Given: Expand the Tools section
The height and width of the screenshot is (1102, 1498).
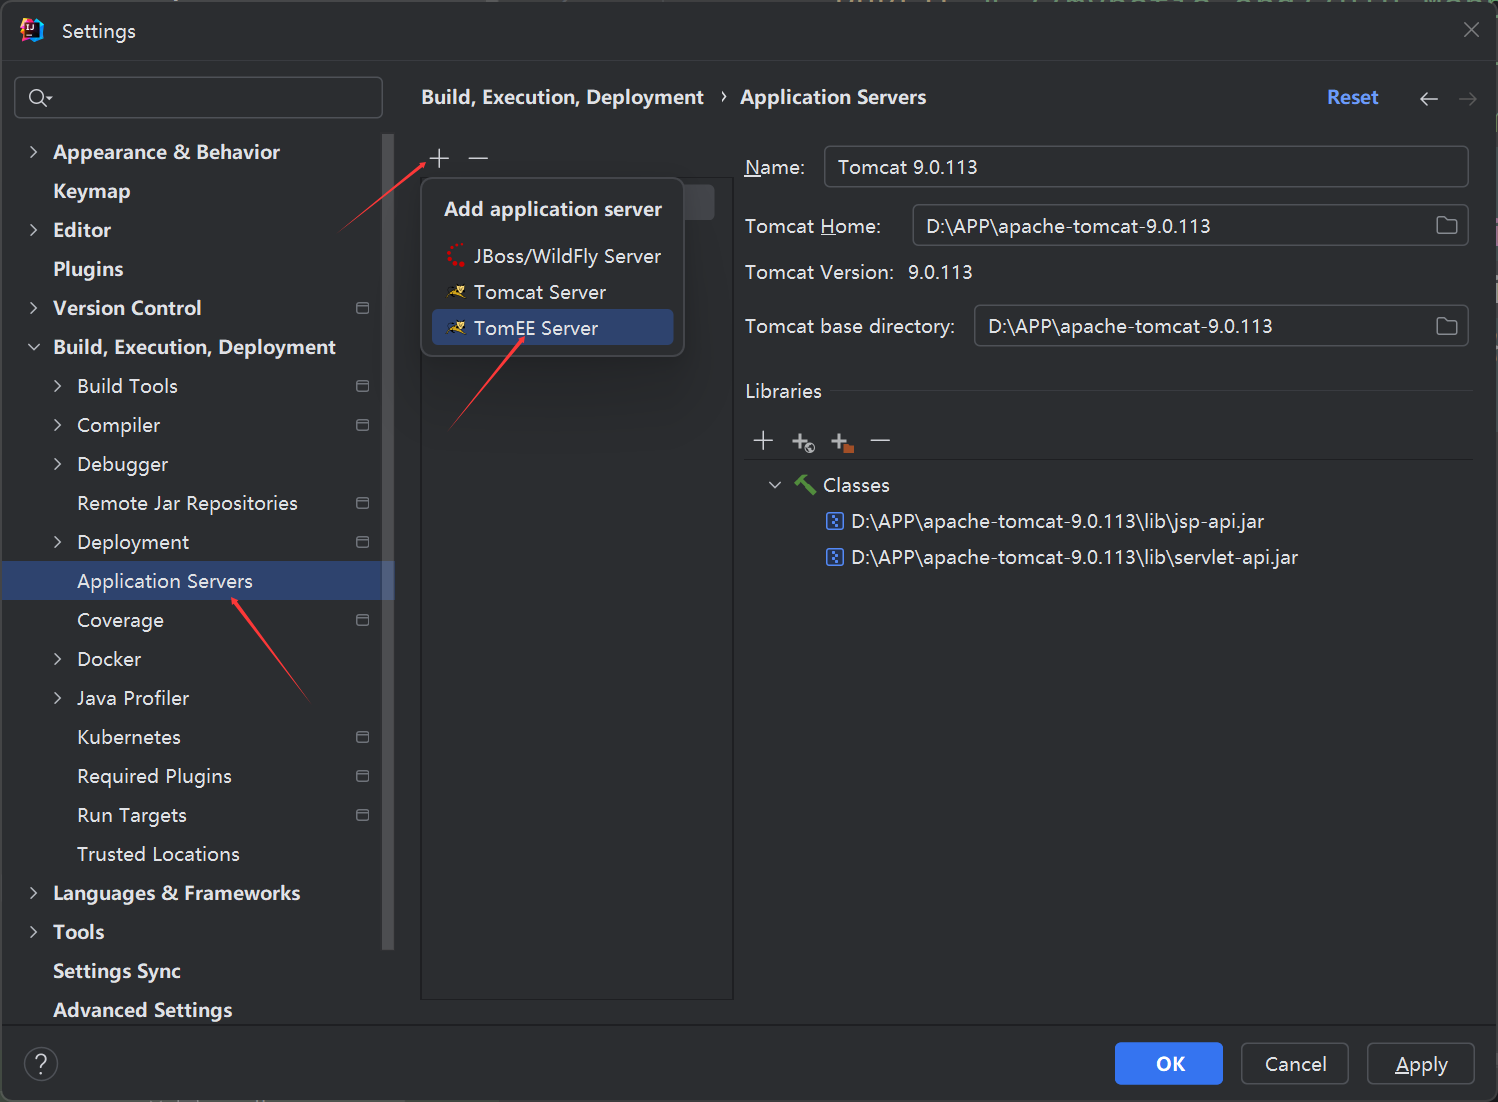Looking at the screenshot, I should (x=33, y=932).
